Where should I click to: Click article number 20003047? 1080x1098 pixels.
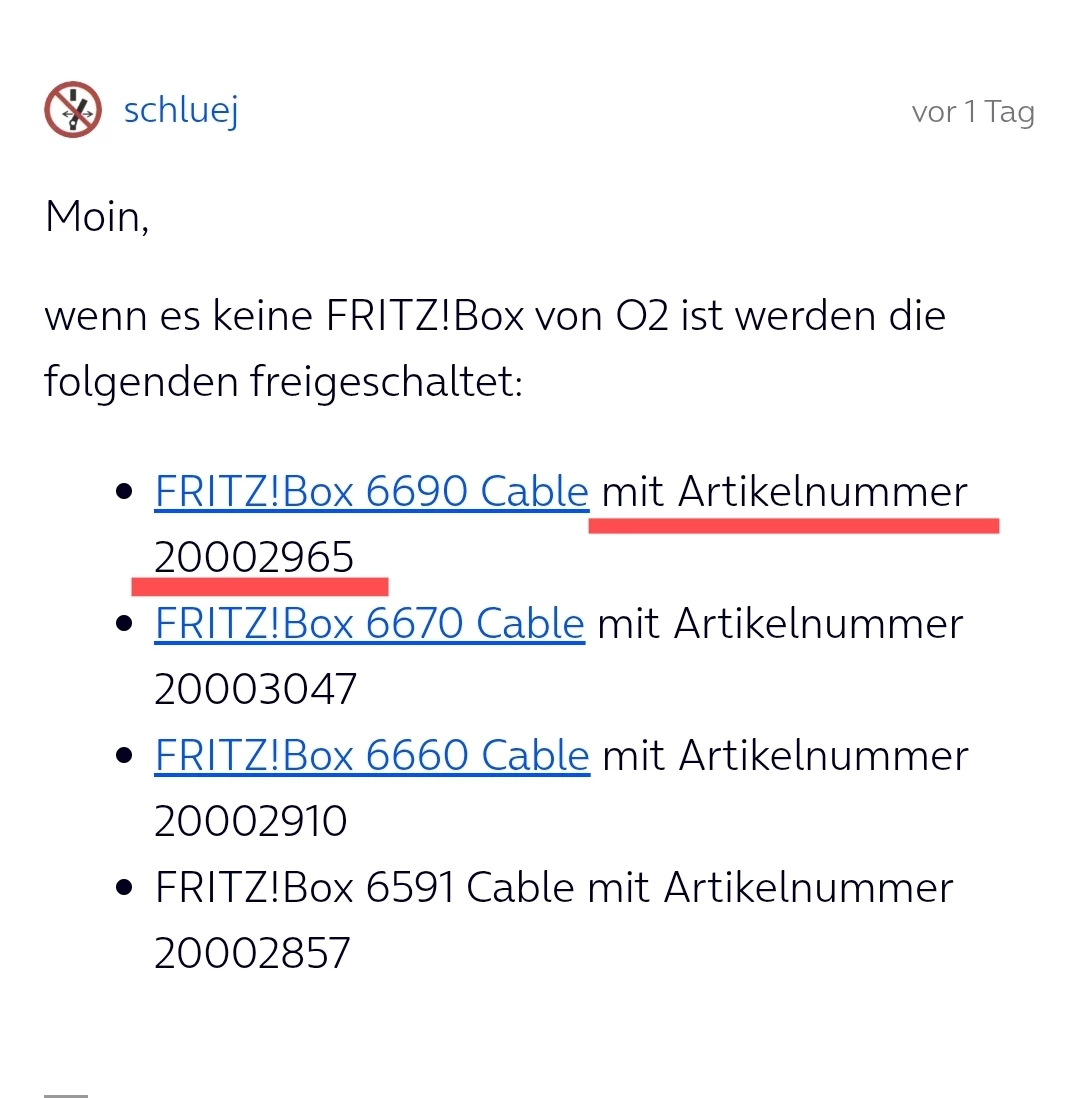point(255,690)
